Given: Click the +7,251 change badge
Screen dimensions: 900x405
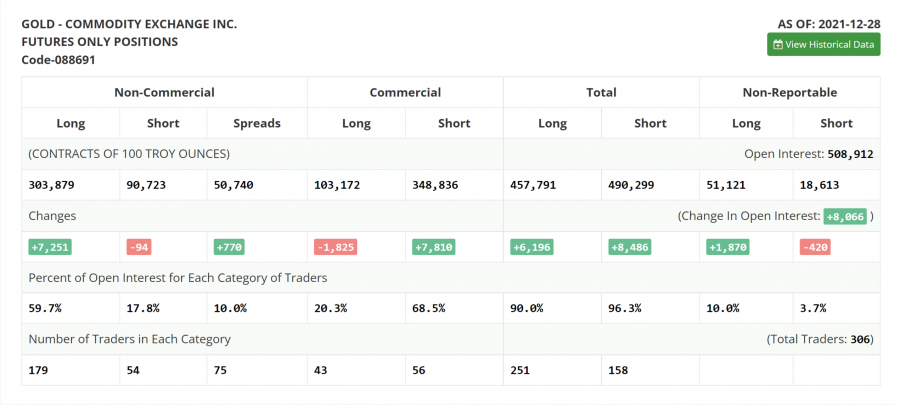Looking at the screenshot, I should [x=50, y=247].
